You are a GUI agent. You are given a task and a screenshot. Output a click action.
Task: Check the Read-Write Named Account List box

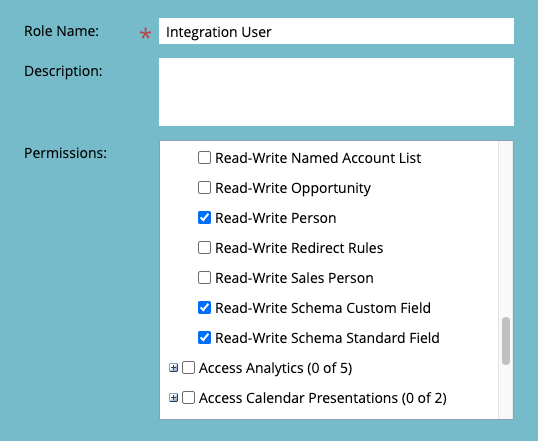(204, 158)
